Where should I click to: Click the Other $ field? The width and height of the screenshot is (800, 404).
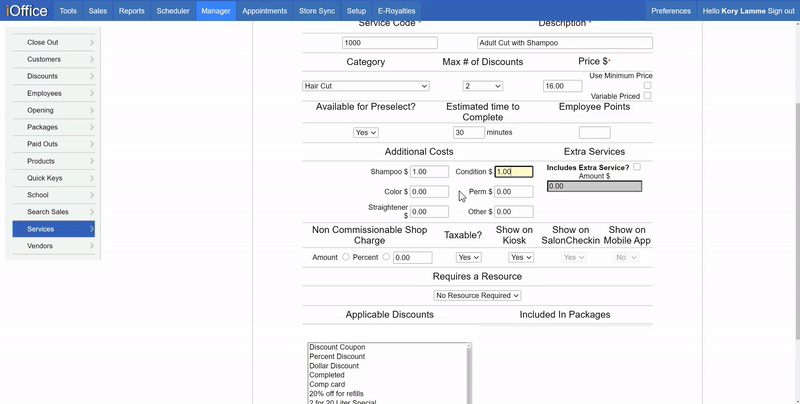(514, 212)
